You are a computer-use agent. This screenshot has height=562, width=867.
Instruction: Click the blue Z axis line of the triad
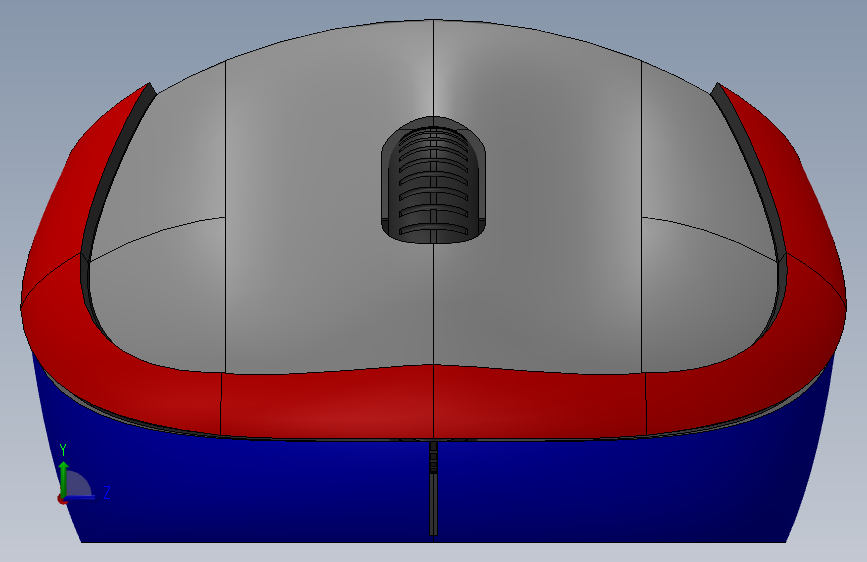pos(81,497)
